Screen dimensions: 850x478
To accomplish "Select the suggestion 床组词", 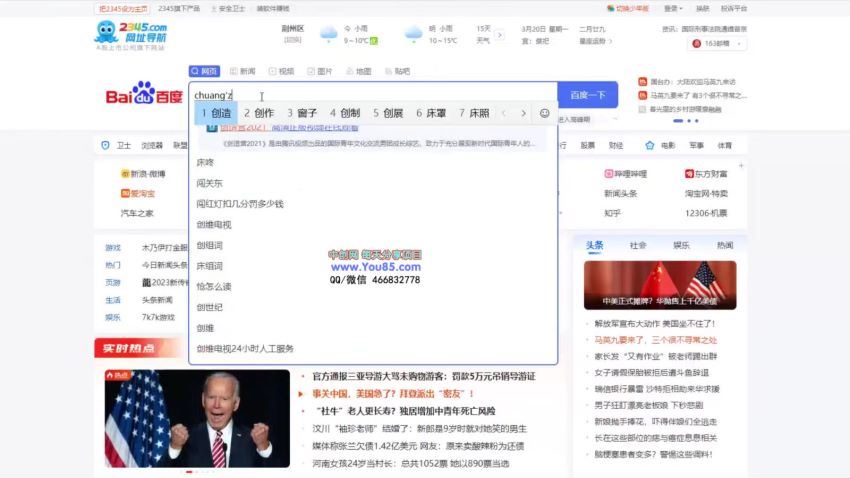I will click(209, 266).
